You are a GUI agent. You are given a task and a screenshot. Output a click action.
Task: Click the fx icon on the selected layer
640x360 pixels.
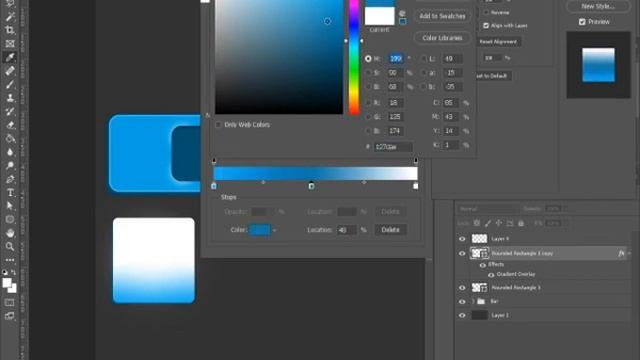click(621, 253)
